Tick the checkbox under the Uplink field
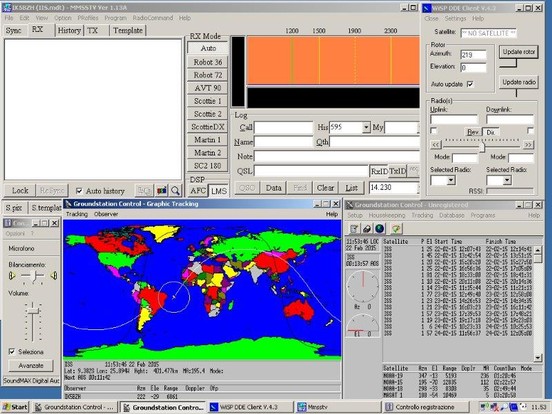The height and width of the screenshot is (414, 552). (x=434, y=131)
